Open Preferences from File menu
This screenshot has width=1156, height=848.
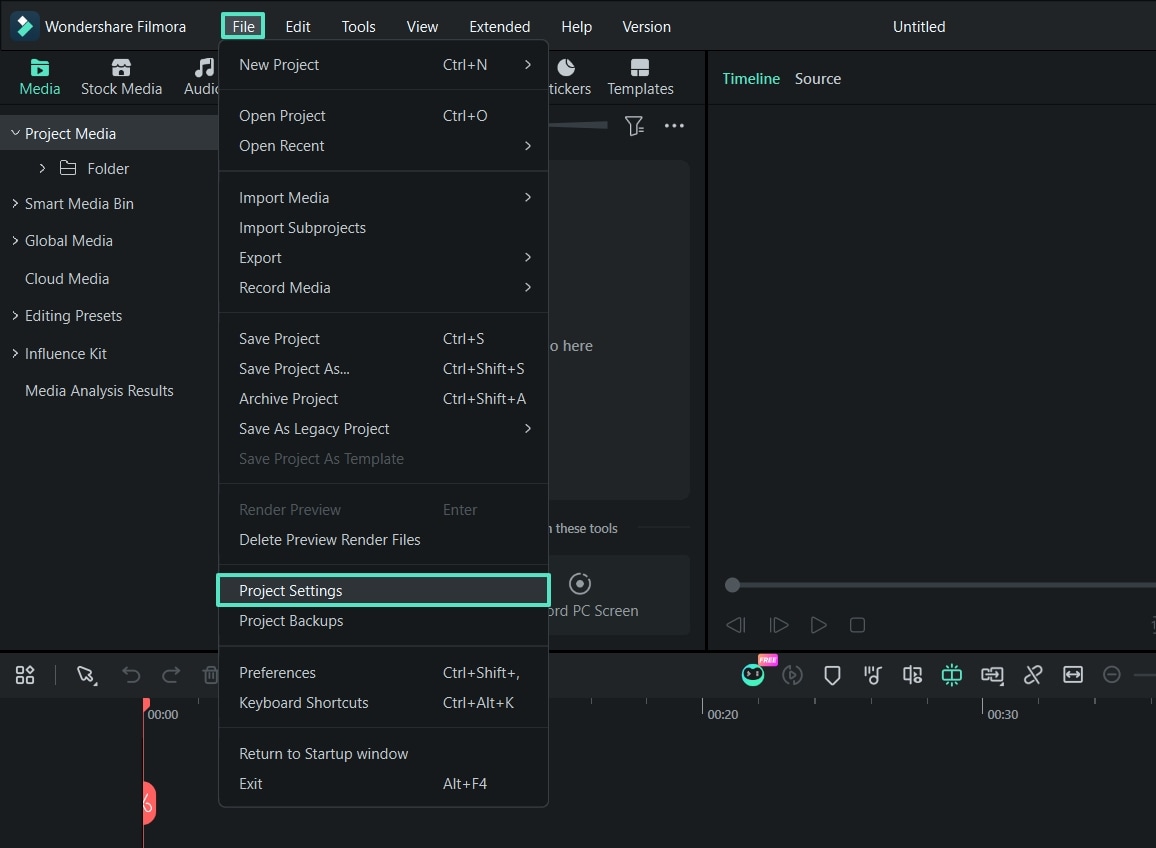[x=383, y=673]
